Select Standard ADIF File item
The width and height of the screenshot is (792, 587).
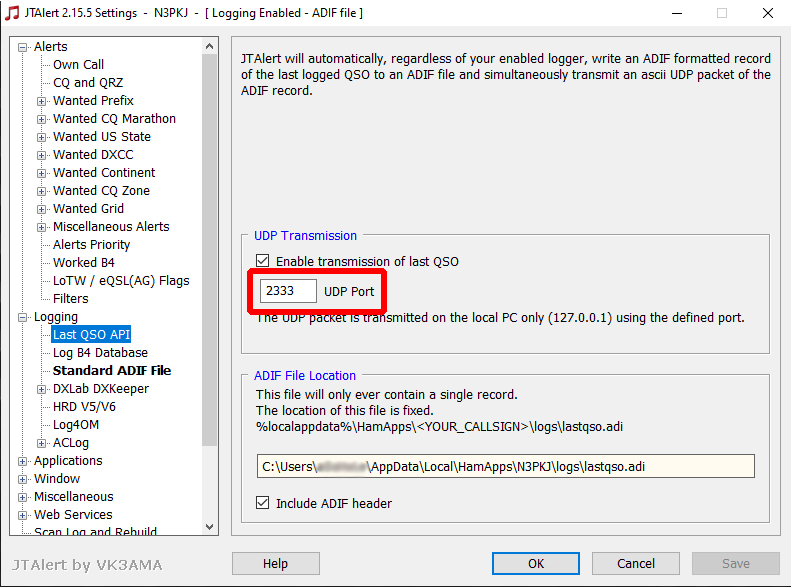coord(112,370)
